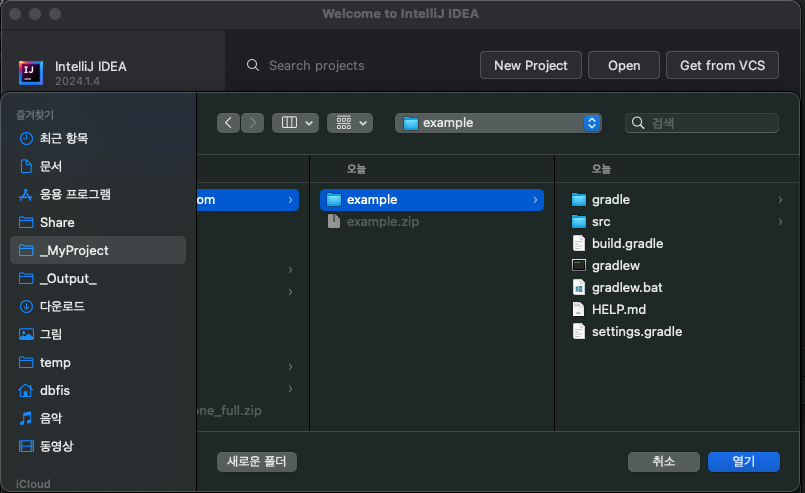Click the settings.gradle file icon
The height and width of the screenshot is (493, 805).
[x=579, y=331]
